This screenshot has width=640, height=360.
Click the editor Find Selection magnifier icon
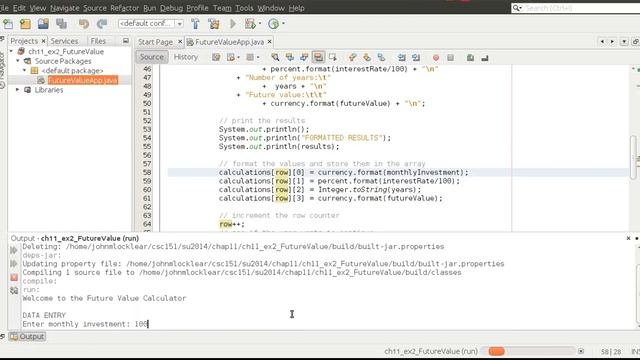click(x=275, y=58)
